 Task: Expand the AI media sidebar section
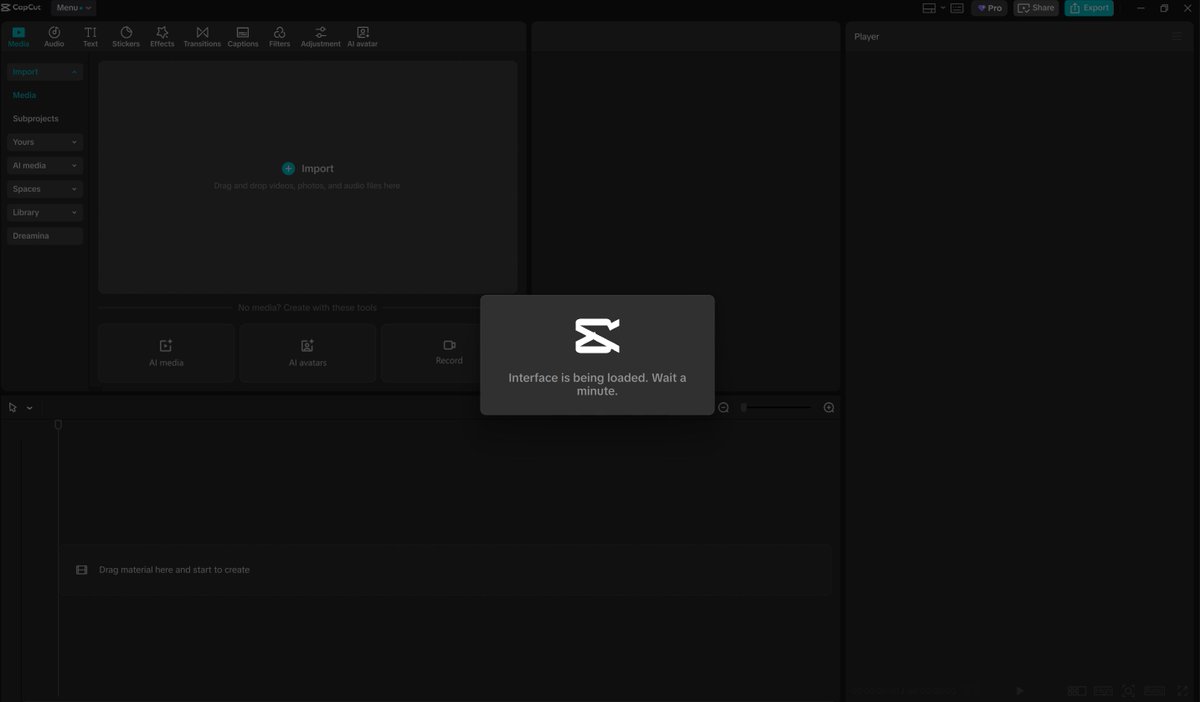[x=45, y=165]
